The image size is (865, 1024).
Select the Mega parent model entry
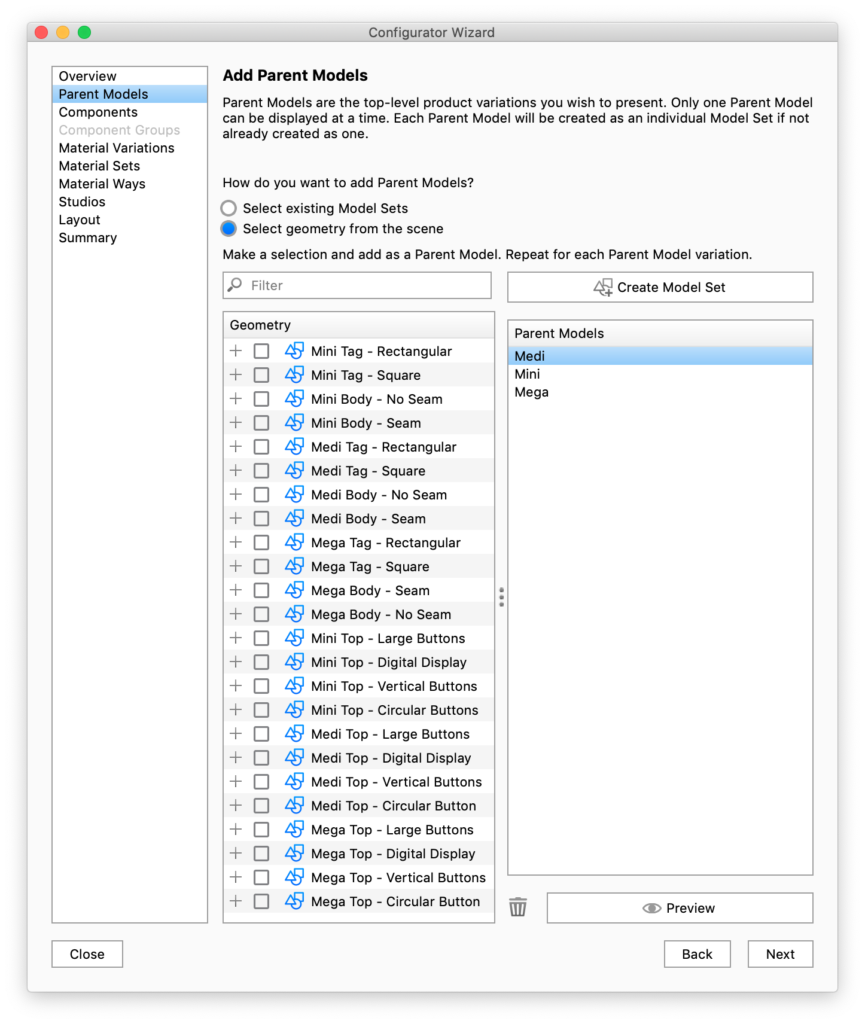tap(532, 392)
